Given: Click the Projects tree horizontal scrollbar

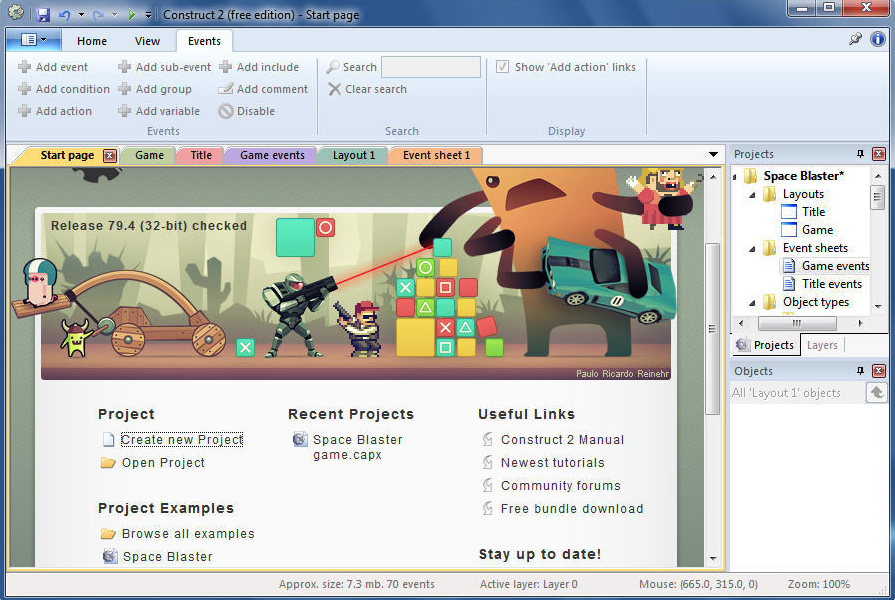Looking at the screenshot, I should (x=797, y=323).
